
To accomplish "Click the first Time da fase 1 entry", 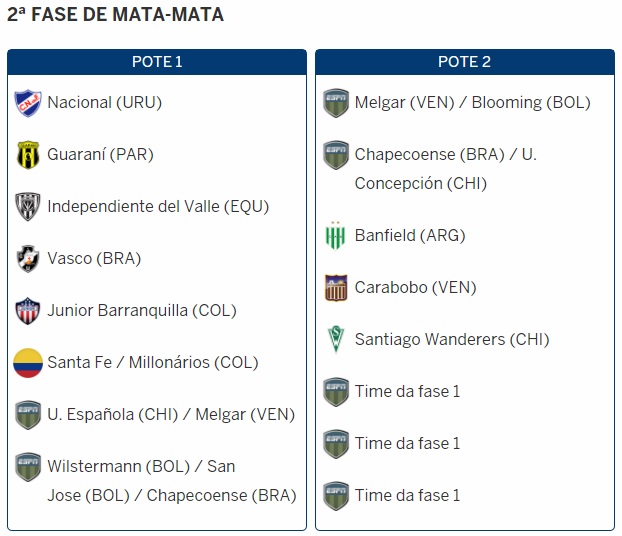I will pyautogui.click(x=407, y=391).
